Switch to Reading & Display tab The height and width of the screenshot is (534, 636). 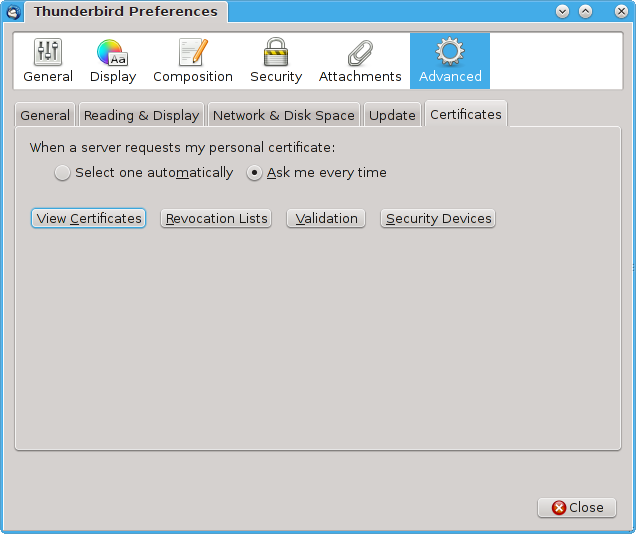141,115
